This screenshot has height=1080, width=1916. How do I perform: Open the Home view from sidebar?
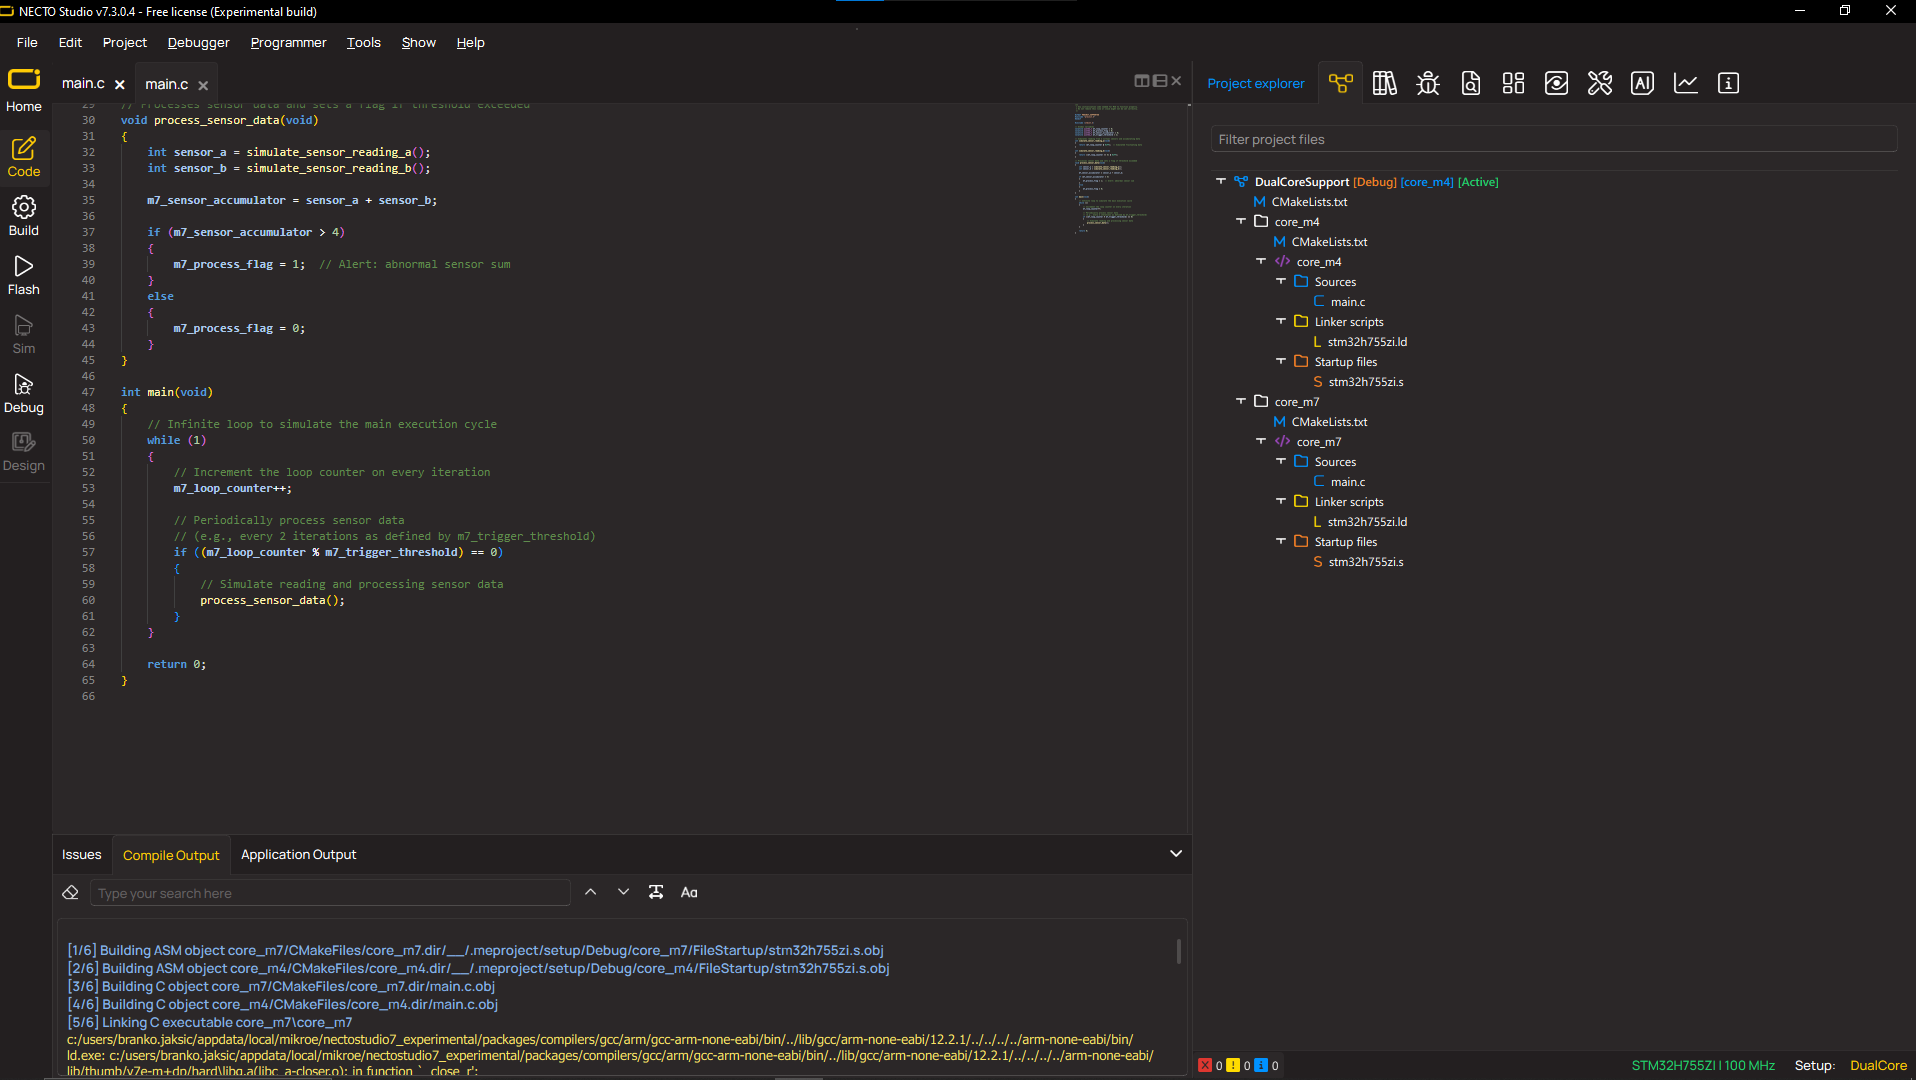[x=24, y=90]
